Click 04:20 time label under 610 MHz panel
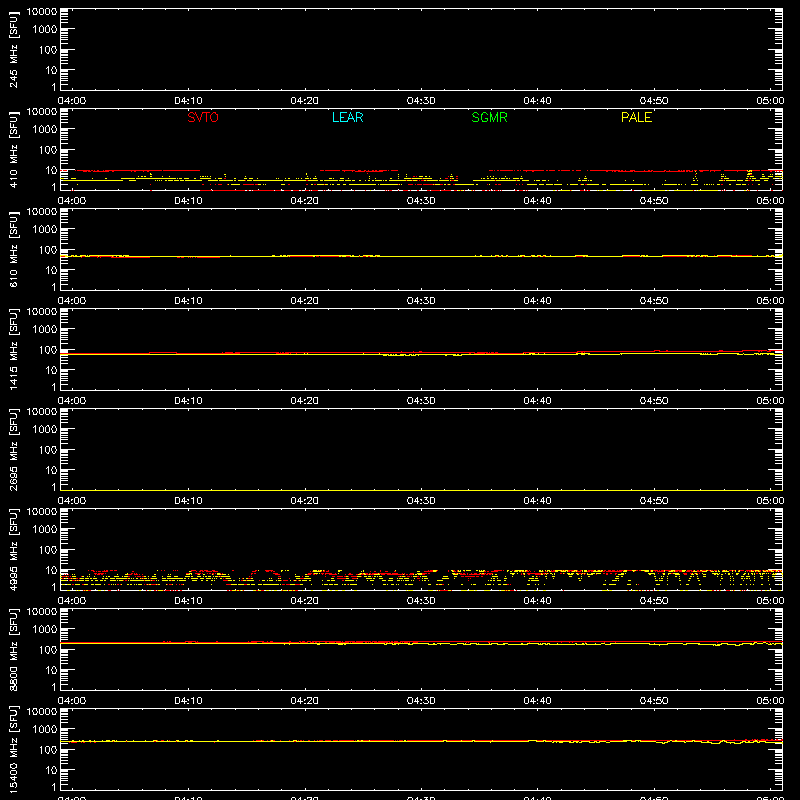 click(305, 301)
